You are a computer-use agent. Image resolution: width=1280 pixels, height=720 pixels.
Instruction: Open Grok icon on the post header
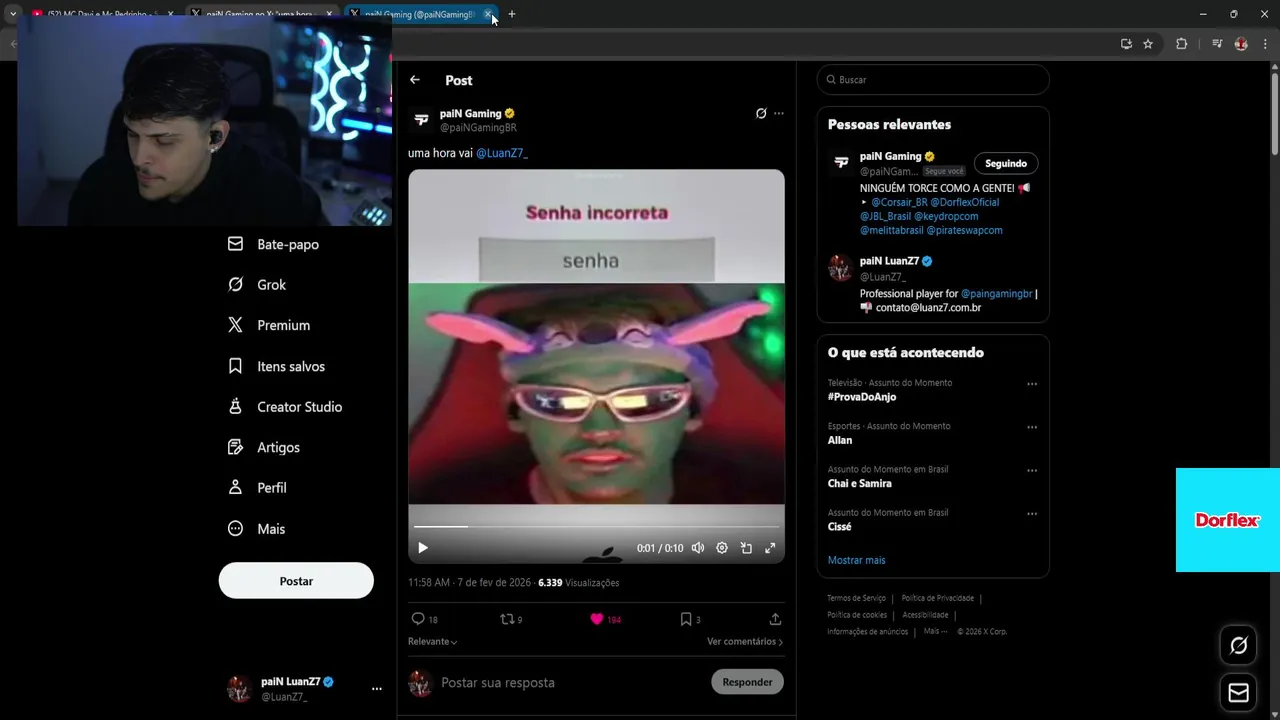coord(761,114)
